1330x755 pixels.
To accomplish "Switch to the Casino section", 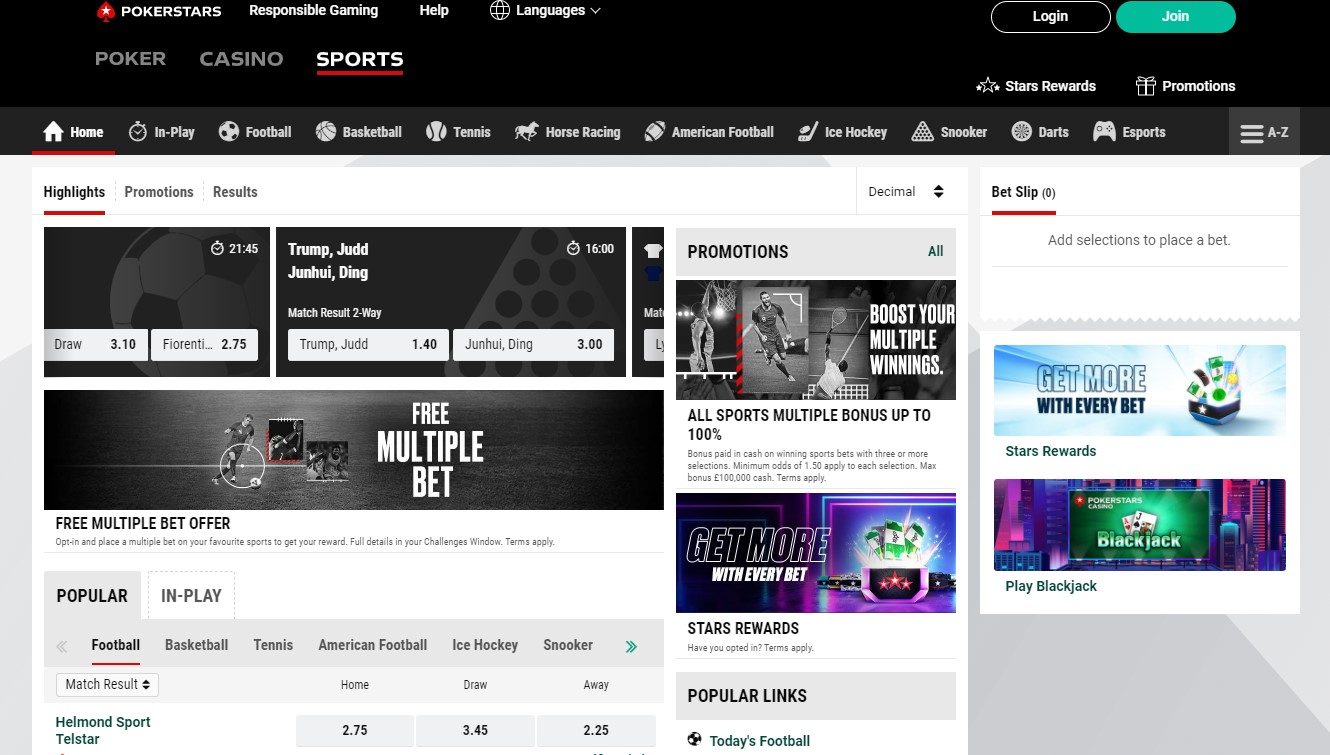I will (241, 59).
